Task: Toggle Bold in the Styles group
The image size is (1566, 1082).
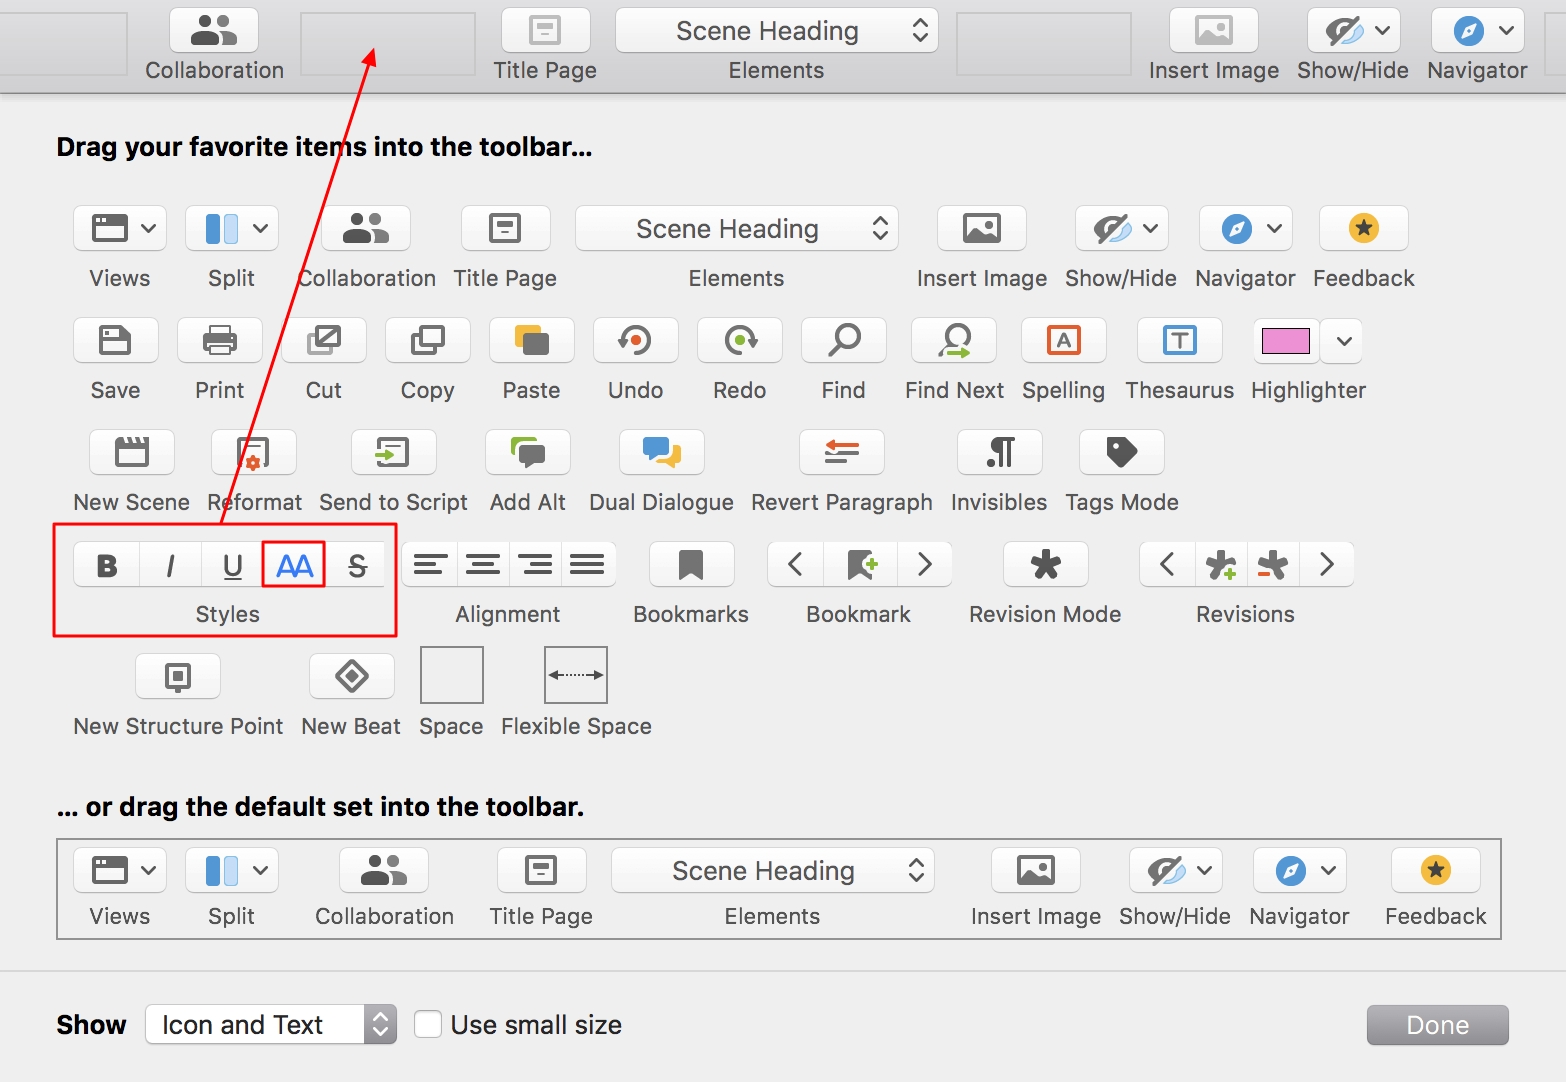Action: [107, 566]
